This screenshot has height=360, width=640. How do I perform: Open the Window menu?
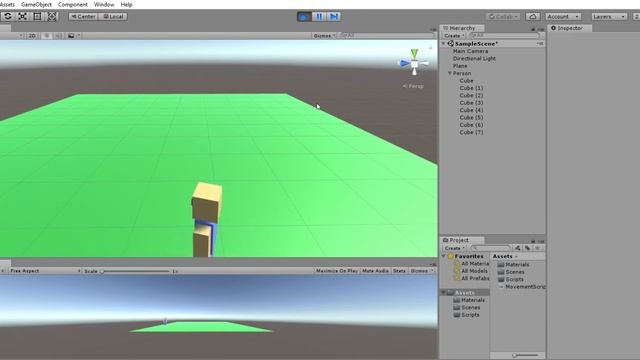(104, 4)
